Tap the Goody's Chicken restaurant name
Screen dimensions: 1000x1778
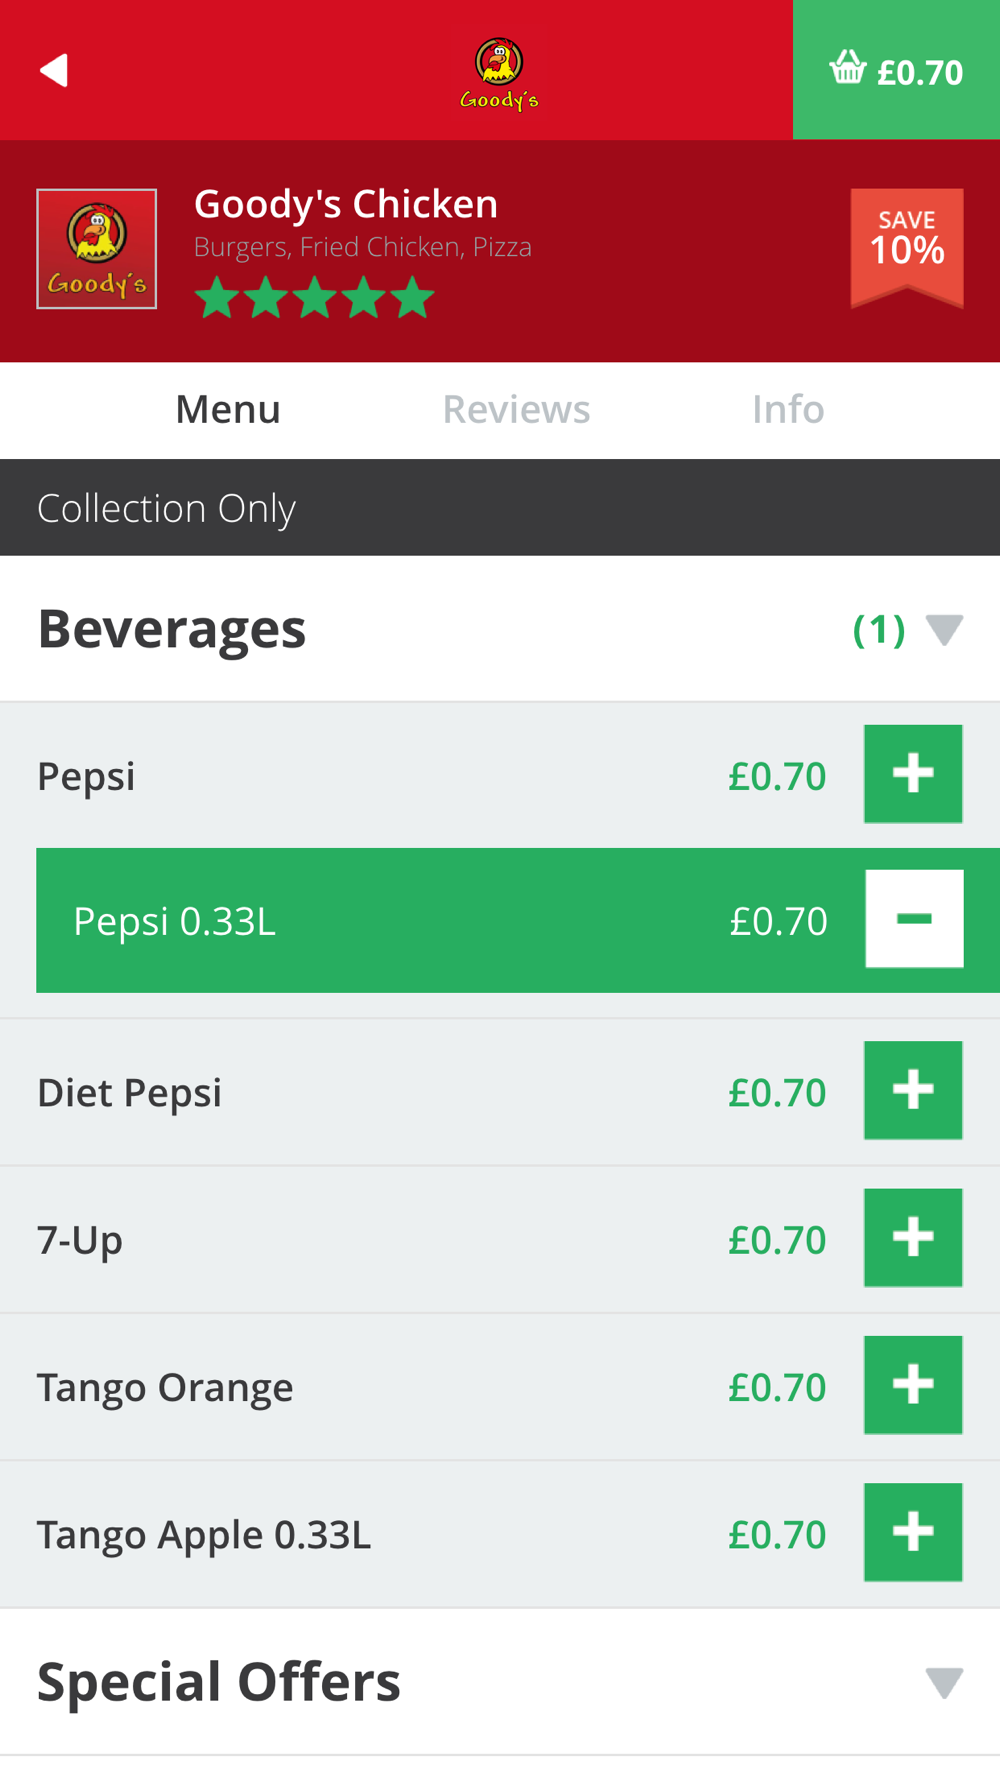pyautogui.click(x=346, y=204)
